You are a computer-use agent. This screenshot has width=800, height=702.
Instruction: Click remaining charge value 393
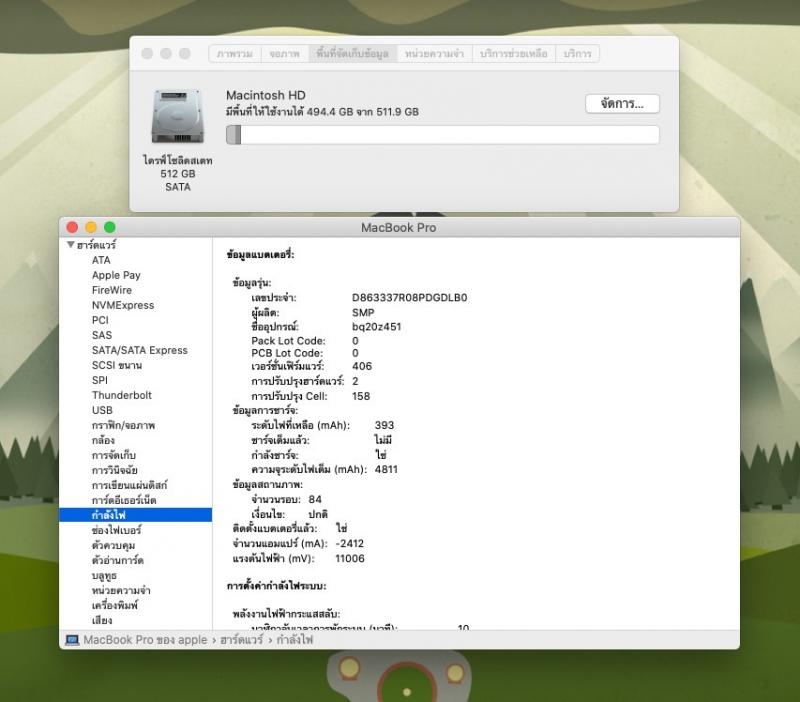384,425
